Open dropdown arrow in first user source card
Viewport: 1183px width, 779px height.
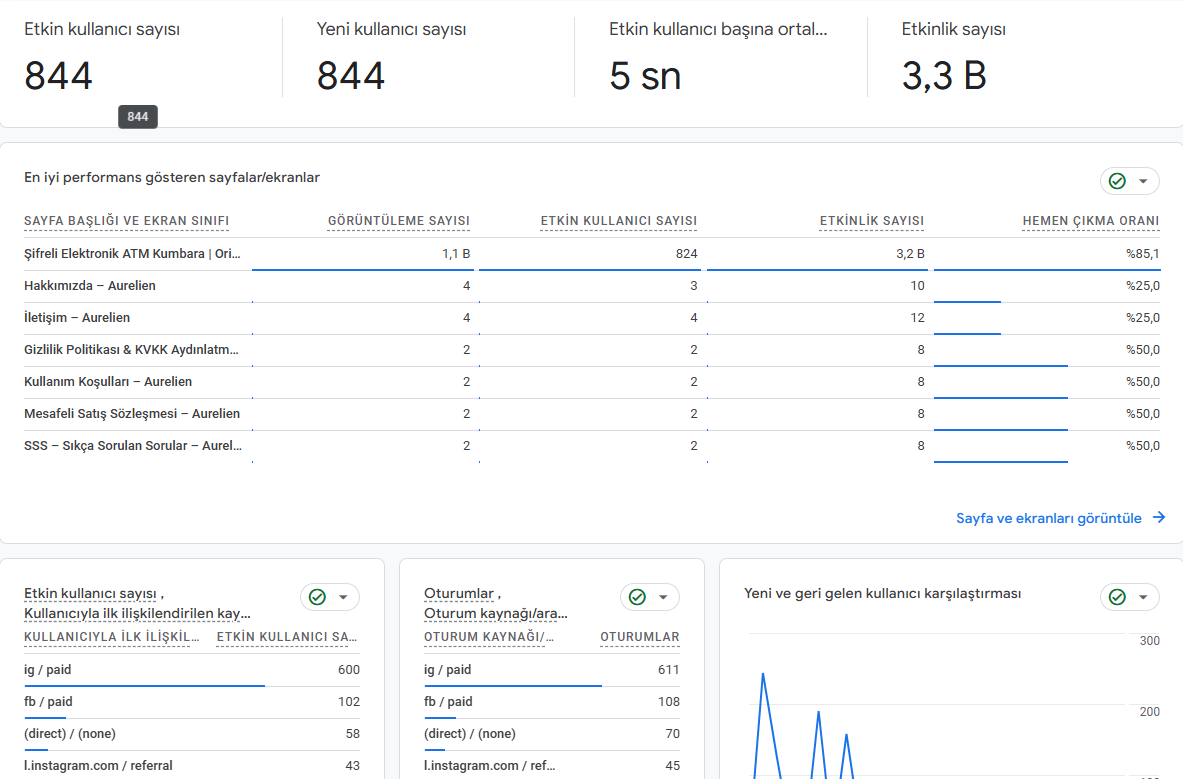coord(343,597)
